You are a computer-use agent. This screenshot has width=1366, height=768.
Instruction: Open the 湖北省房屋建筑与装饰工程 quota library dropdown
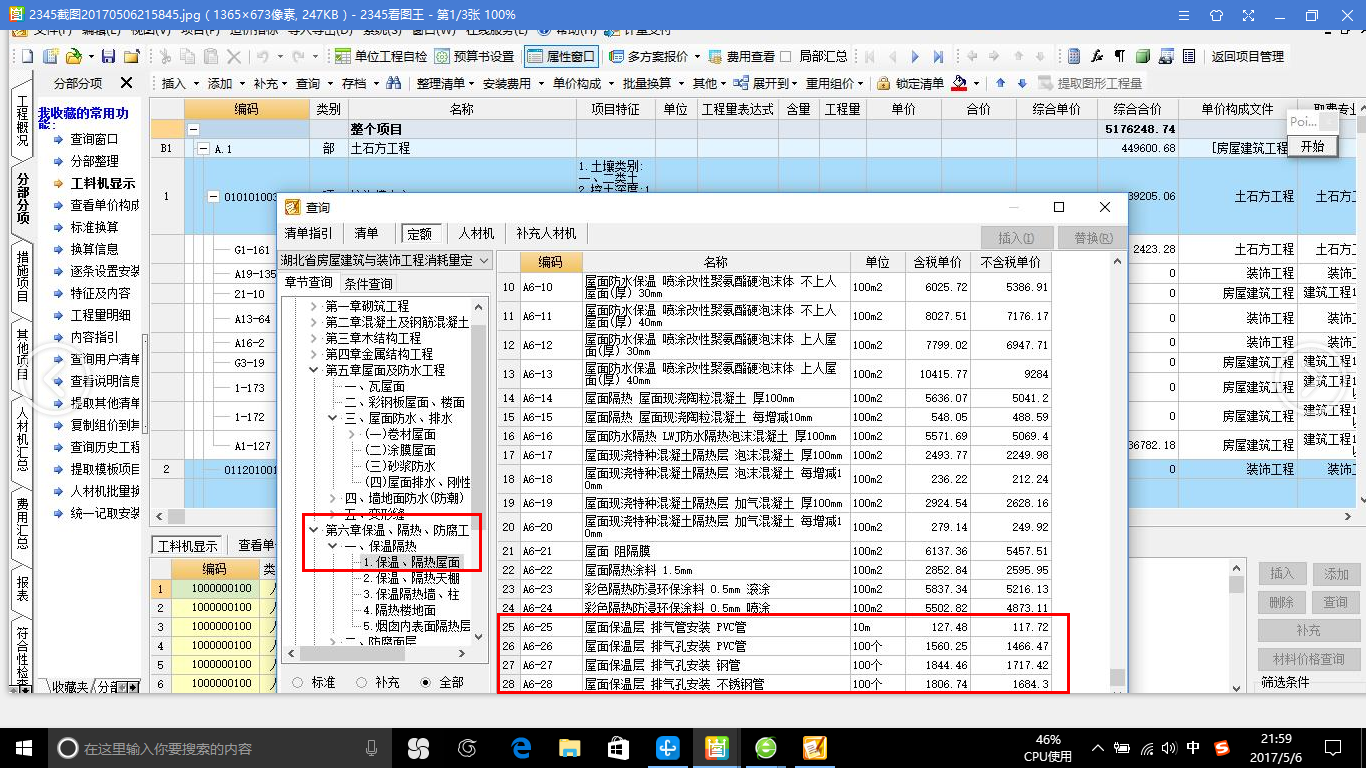[x=385, y=260]
